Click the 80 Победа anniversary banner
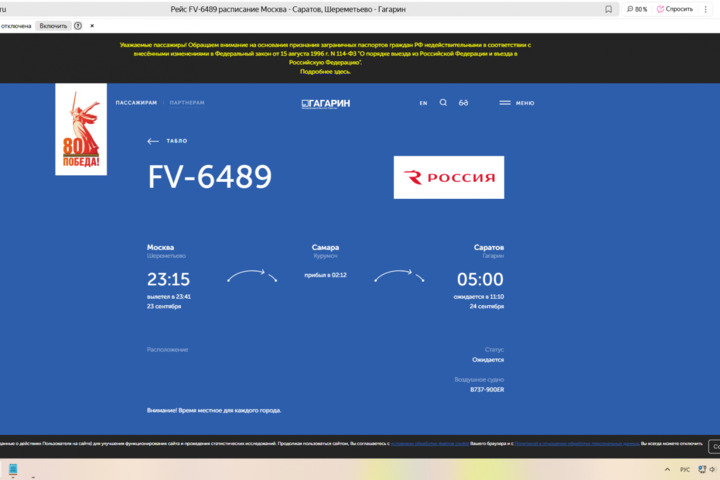Screen dimensions: 720x480 click(80, 130)
